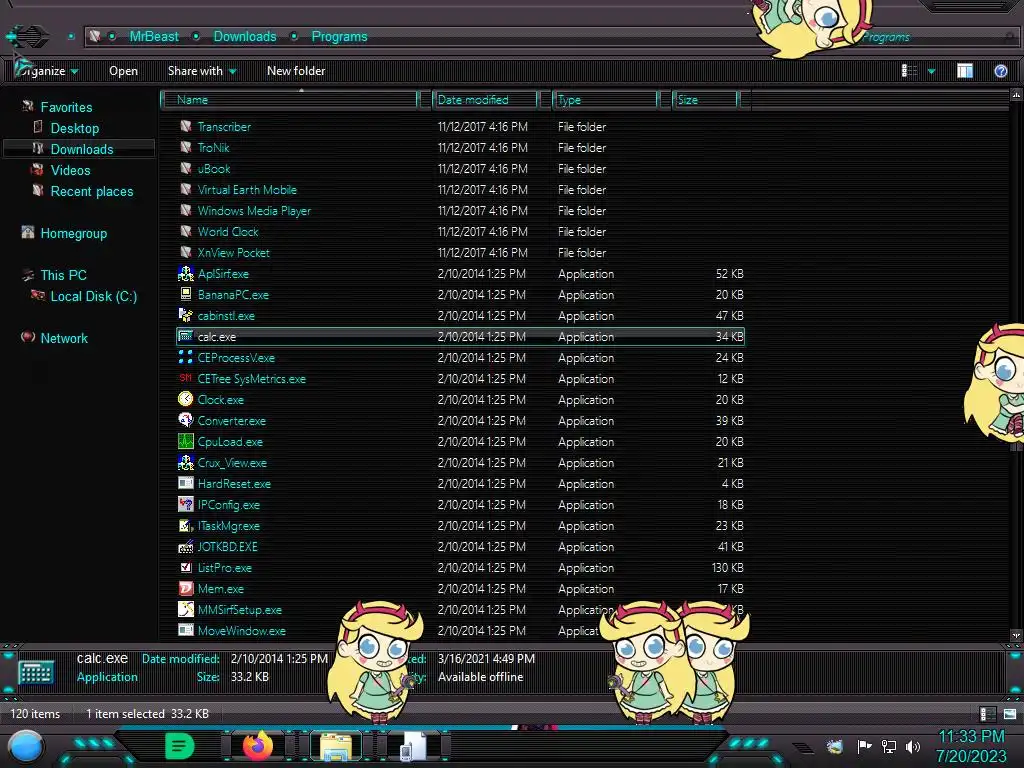Viewport: 1024px width, 768px height.
Task: Create a New folder
Action: 296,71
